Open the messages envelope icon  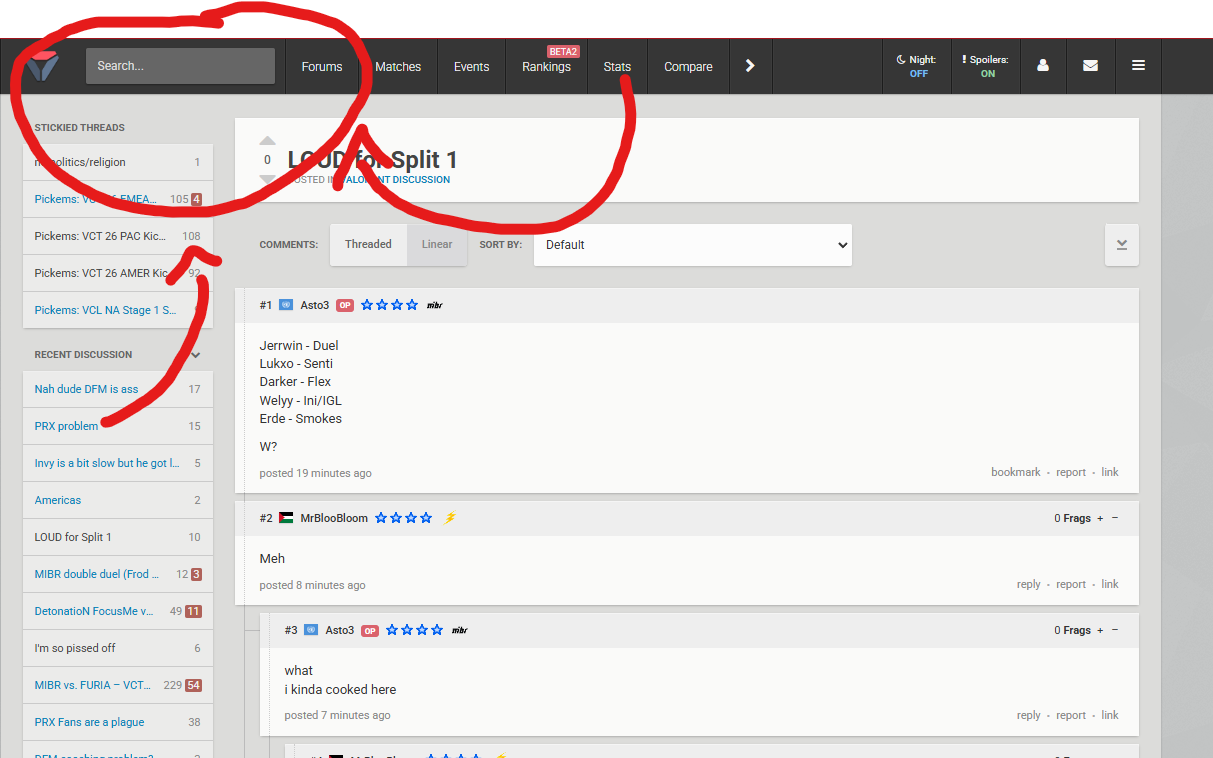pyautogui.click(x=1090, y=66)
